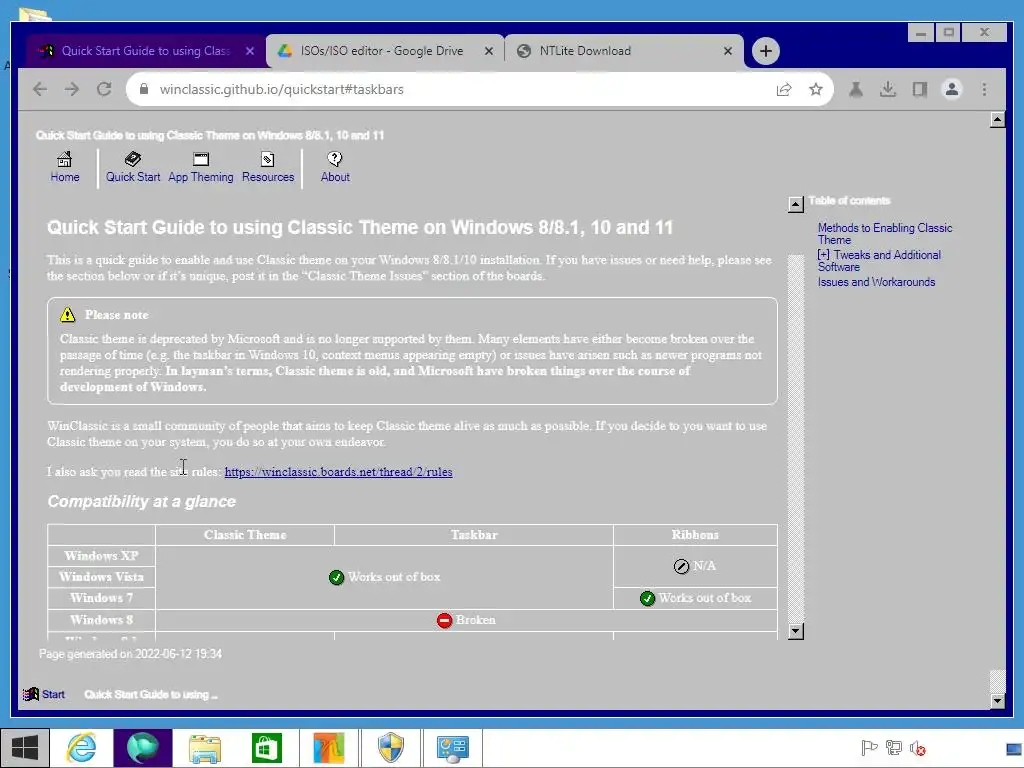Click the Ribbons column header
1024x768 pixels.
tap(695, 535)
